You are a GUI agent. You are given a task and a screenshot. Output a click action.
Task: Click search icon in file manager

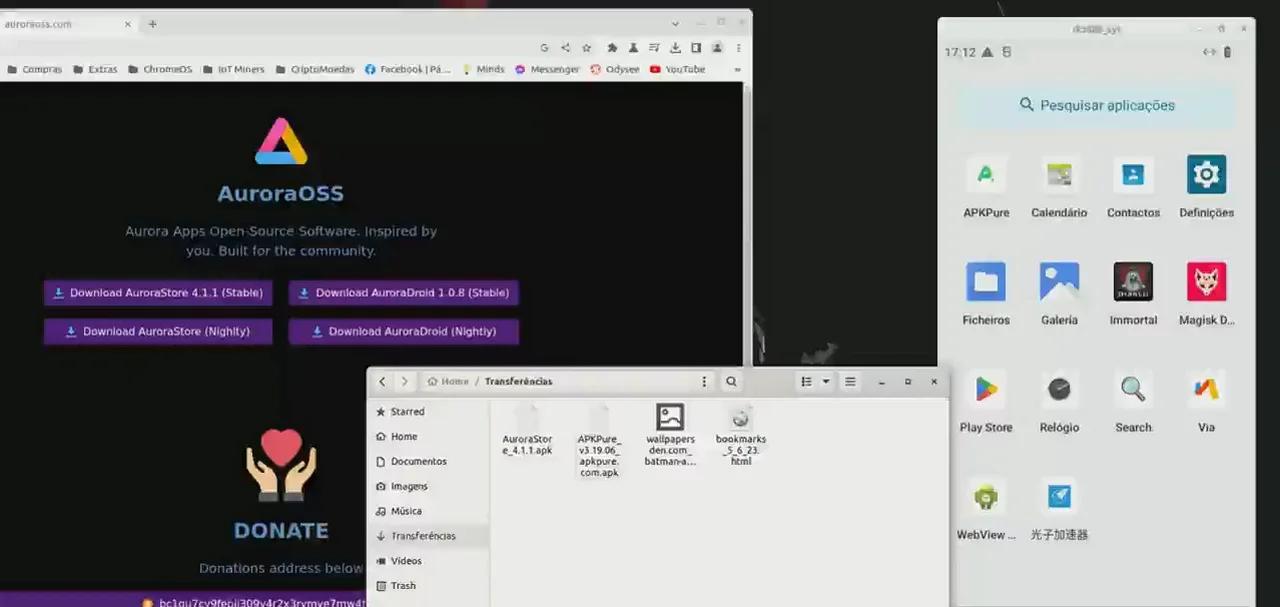coord(731,381)
